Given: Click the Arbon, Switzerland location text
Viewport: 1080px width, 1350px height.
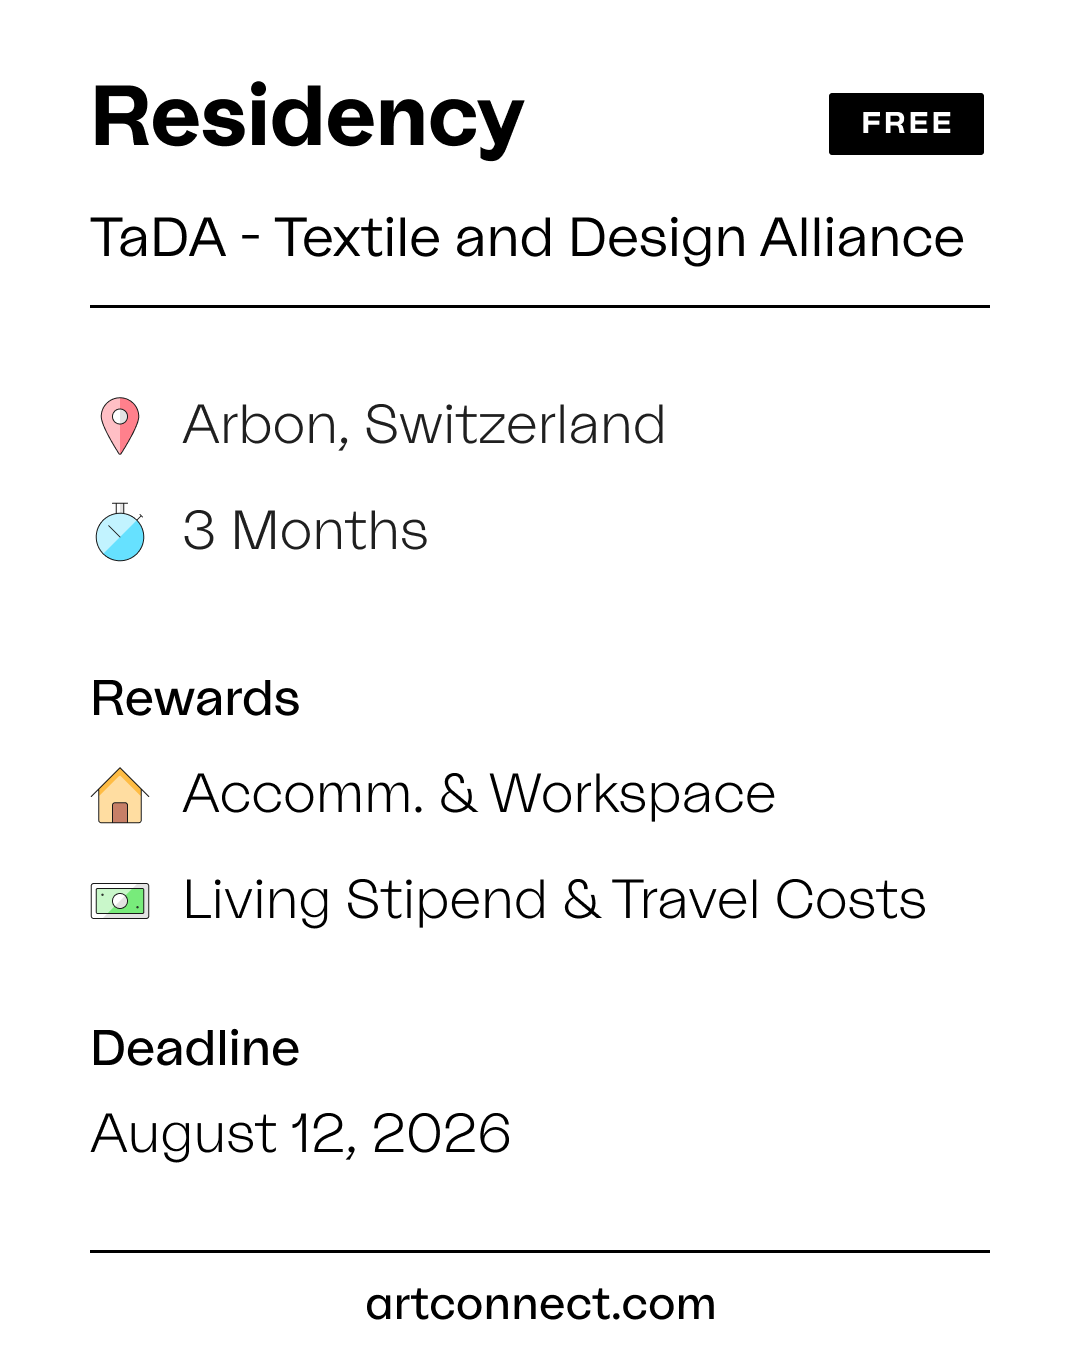Looking at the screenshot, I should click(x=424, y=426).
